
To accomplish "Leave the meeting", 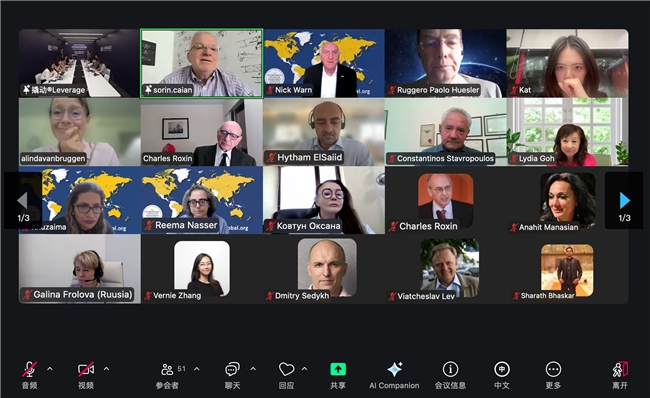I will coord(620,369).
